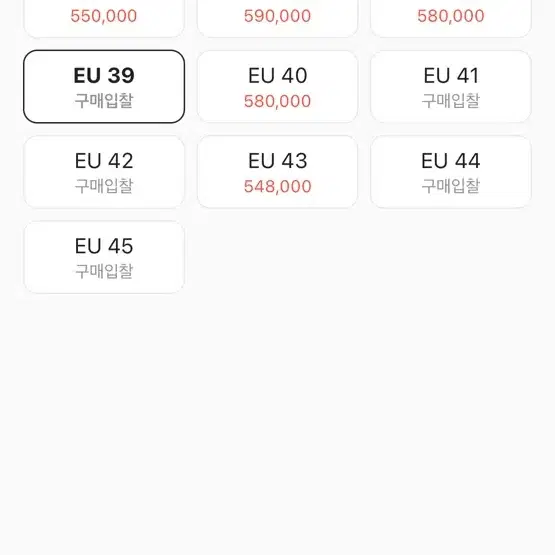Click the 580,000 price under EU 40
This screenshot has width=555, height=555.
[x=278, y=101]
